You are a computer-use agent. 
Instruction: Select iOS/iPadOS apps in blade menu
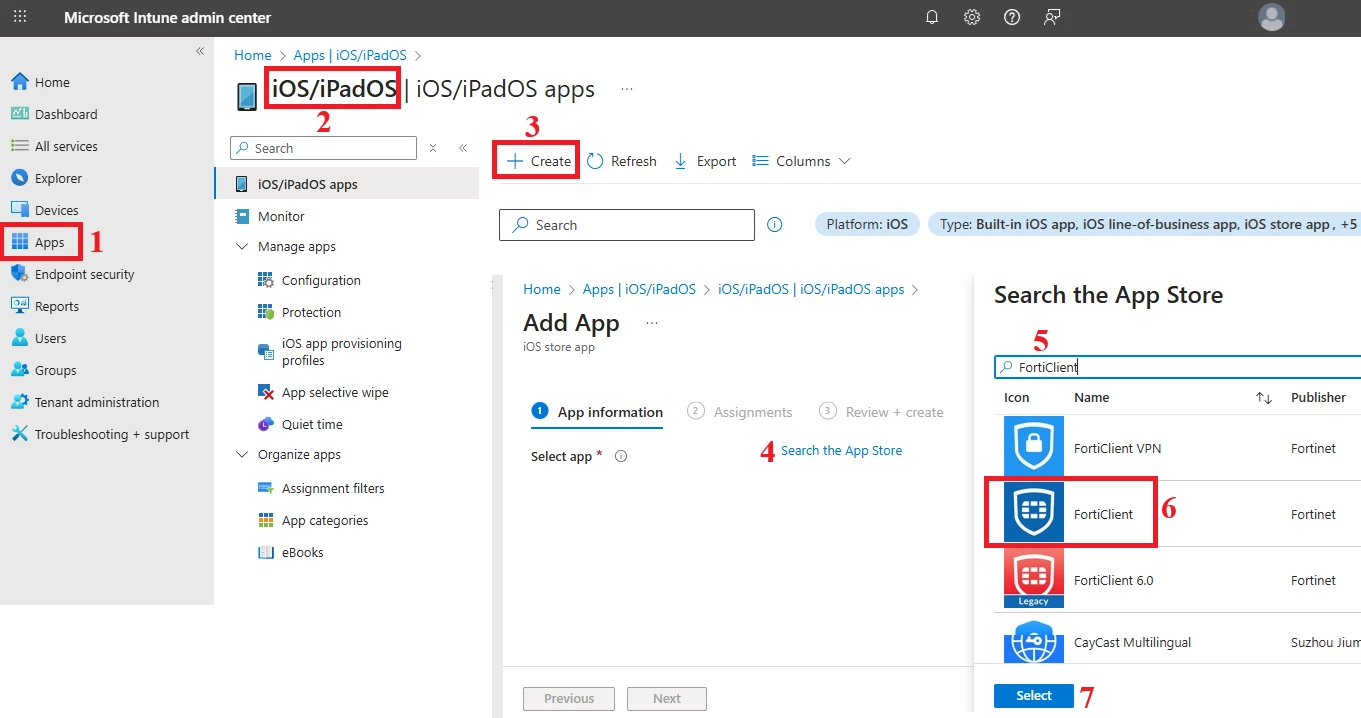tap(347, 184)
